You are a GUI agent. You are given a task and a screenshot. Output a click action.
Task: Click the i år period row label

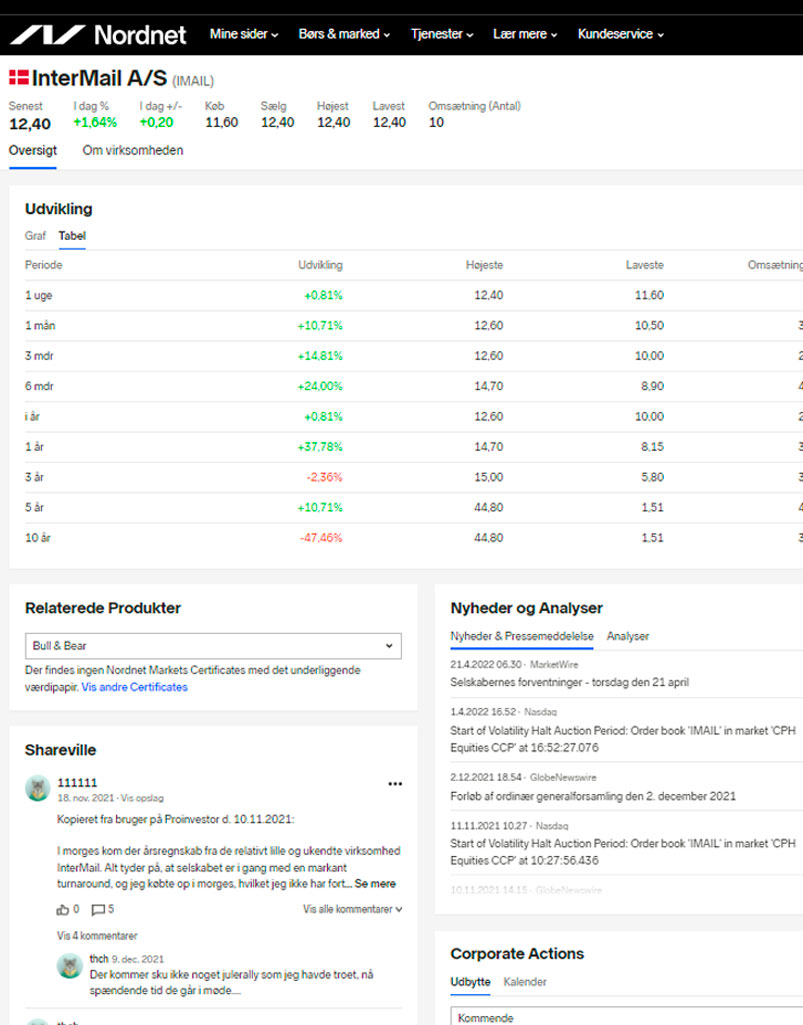(33, 416)
